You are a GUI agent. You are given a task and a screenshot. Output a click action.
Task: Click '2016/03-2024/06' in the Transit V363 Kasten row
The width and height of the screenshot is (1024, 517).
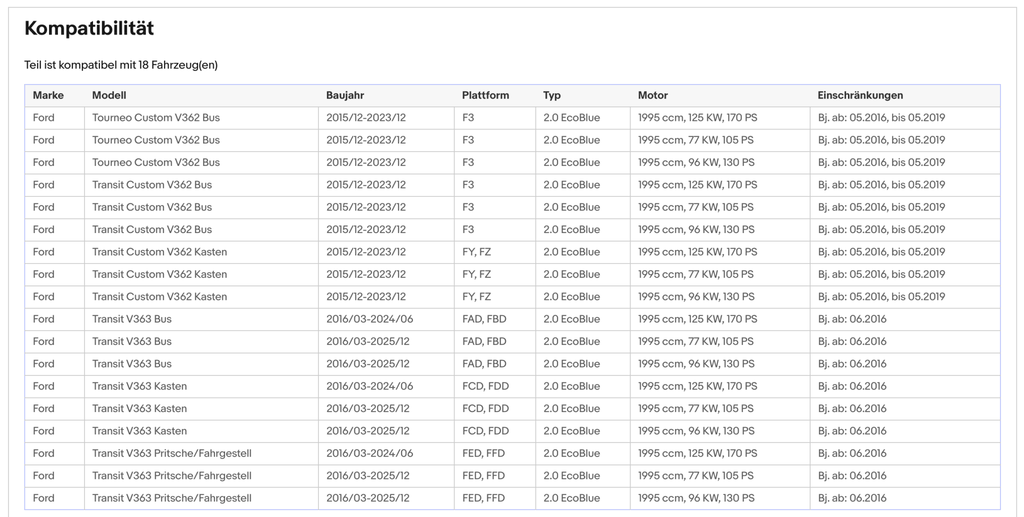point(370,386)
